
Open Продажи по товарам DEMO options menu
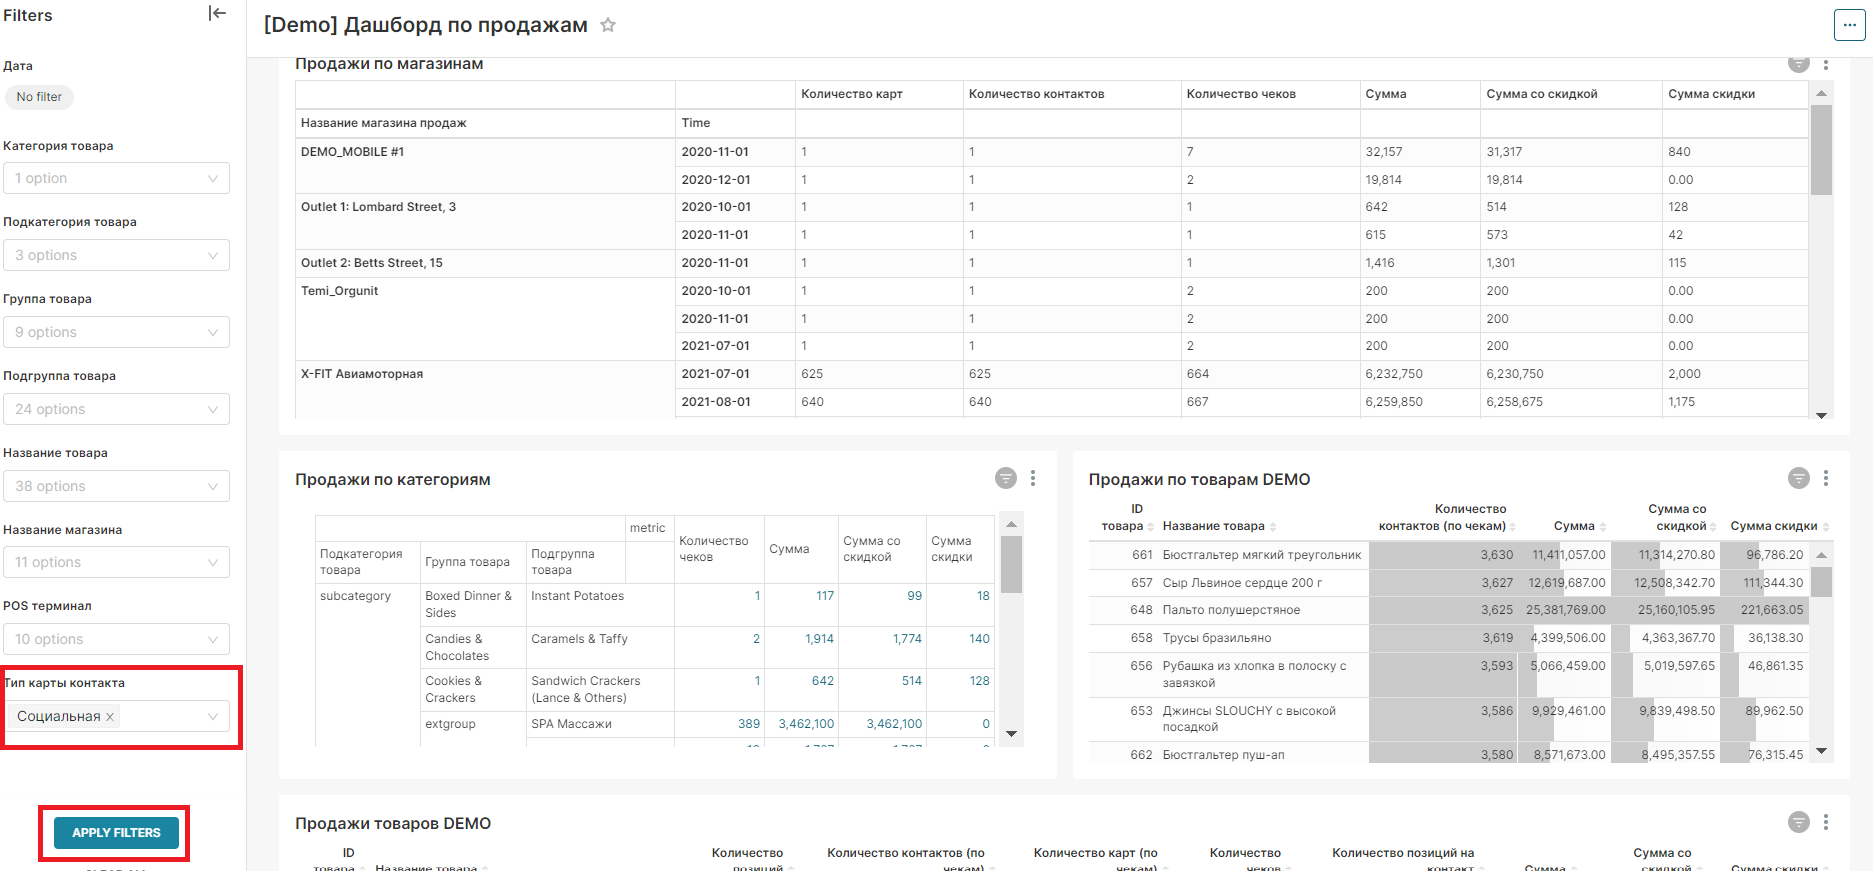(1826, 479)
